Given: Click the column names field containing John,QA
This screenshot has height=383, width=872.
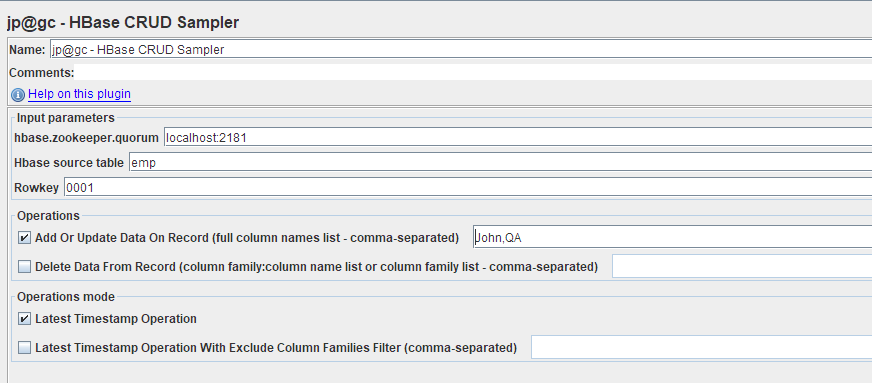Looking at the screenshot, I should coord(672,238).
